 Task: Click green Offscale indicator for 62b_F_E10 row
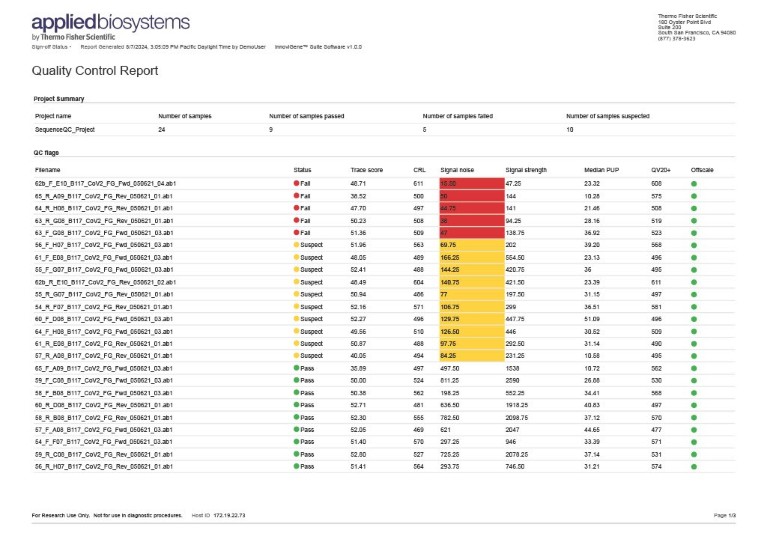click(x=694, y=185)
